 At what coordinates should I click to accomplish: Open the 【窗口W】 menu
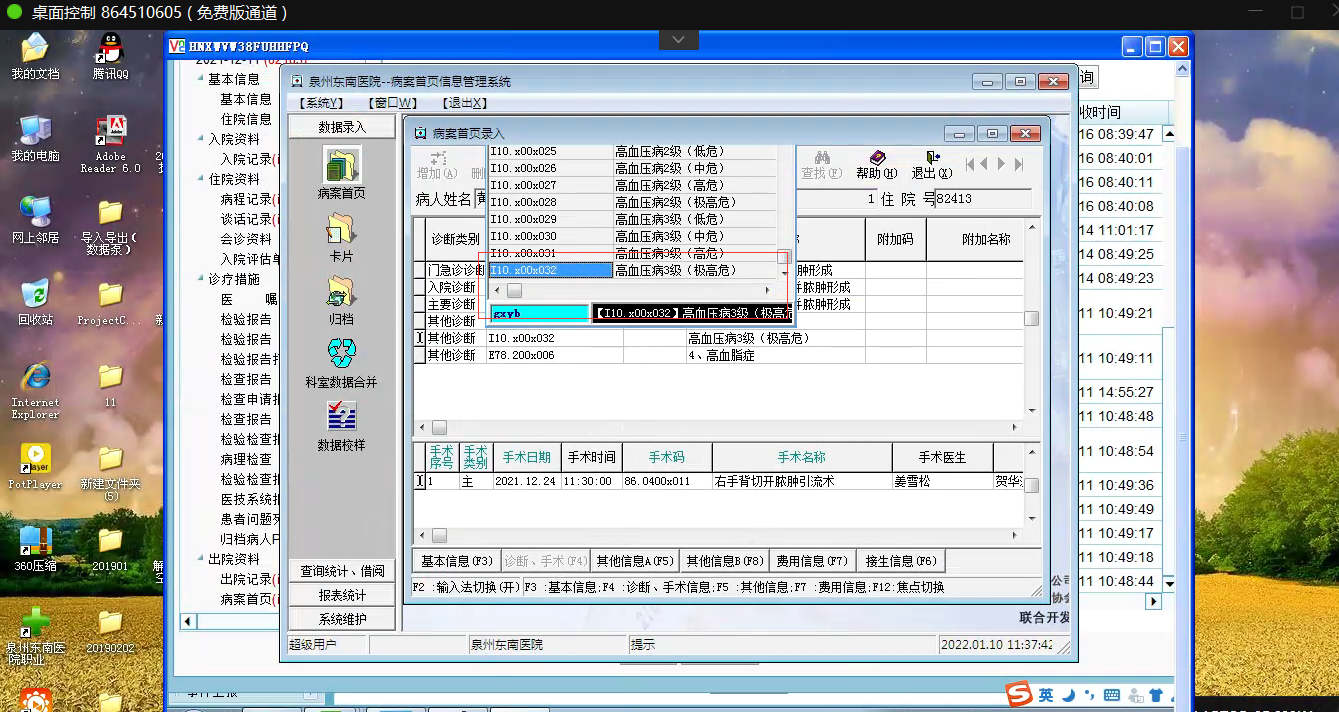point(391,103)
